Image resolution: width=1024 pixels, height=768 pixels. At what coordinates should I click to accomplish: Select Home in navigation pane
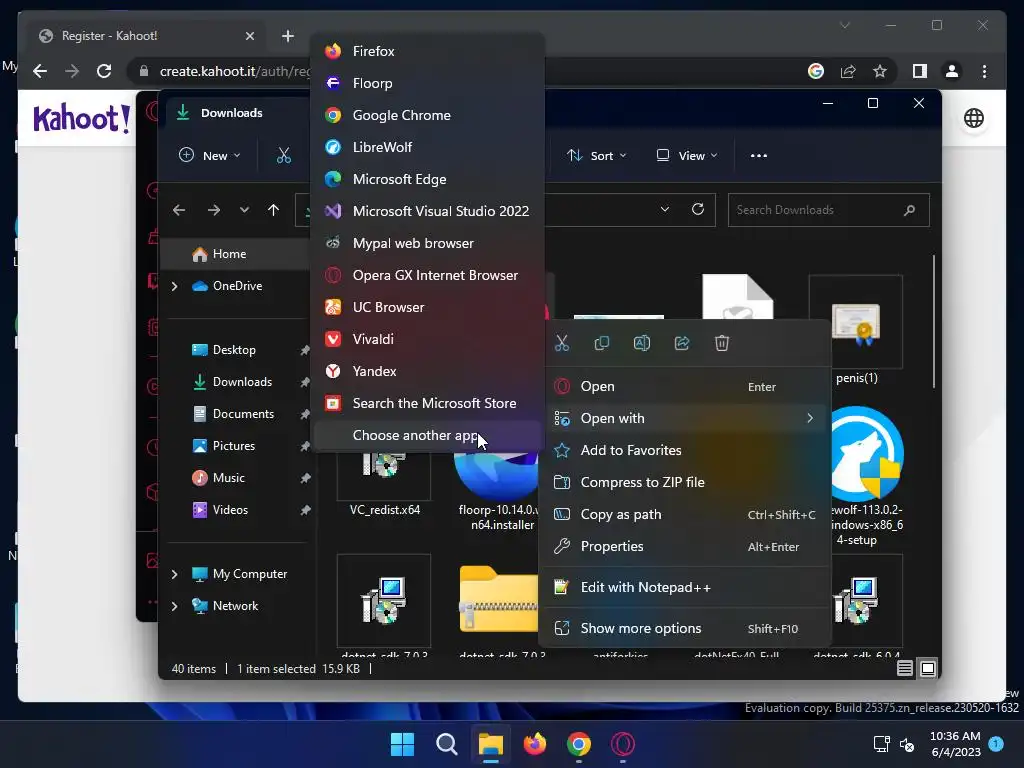(234, 253)
